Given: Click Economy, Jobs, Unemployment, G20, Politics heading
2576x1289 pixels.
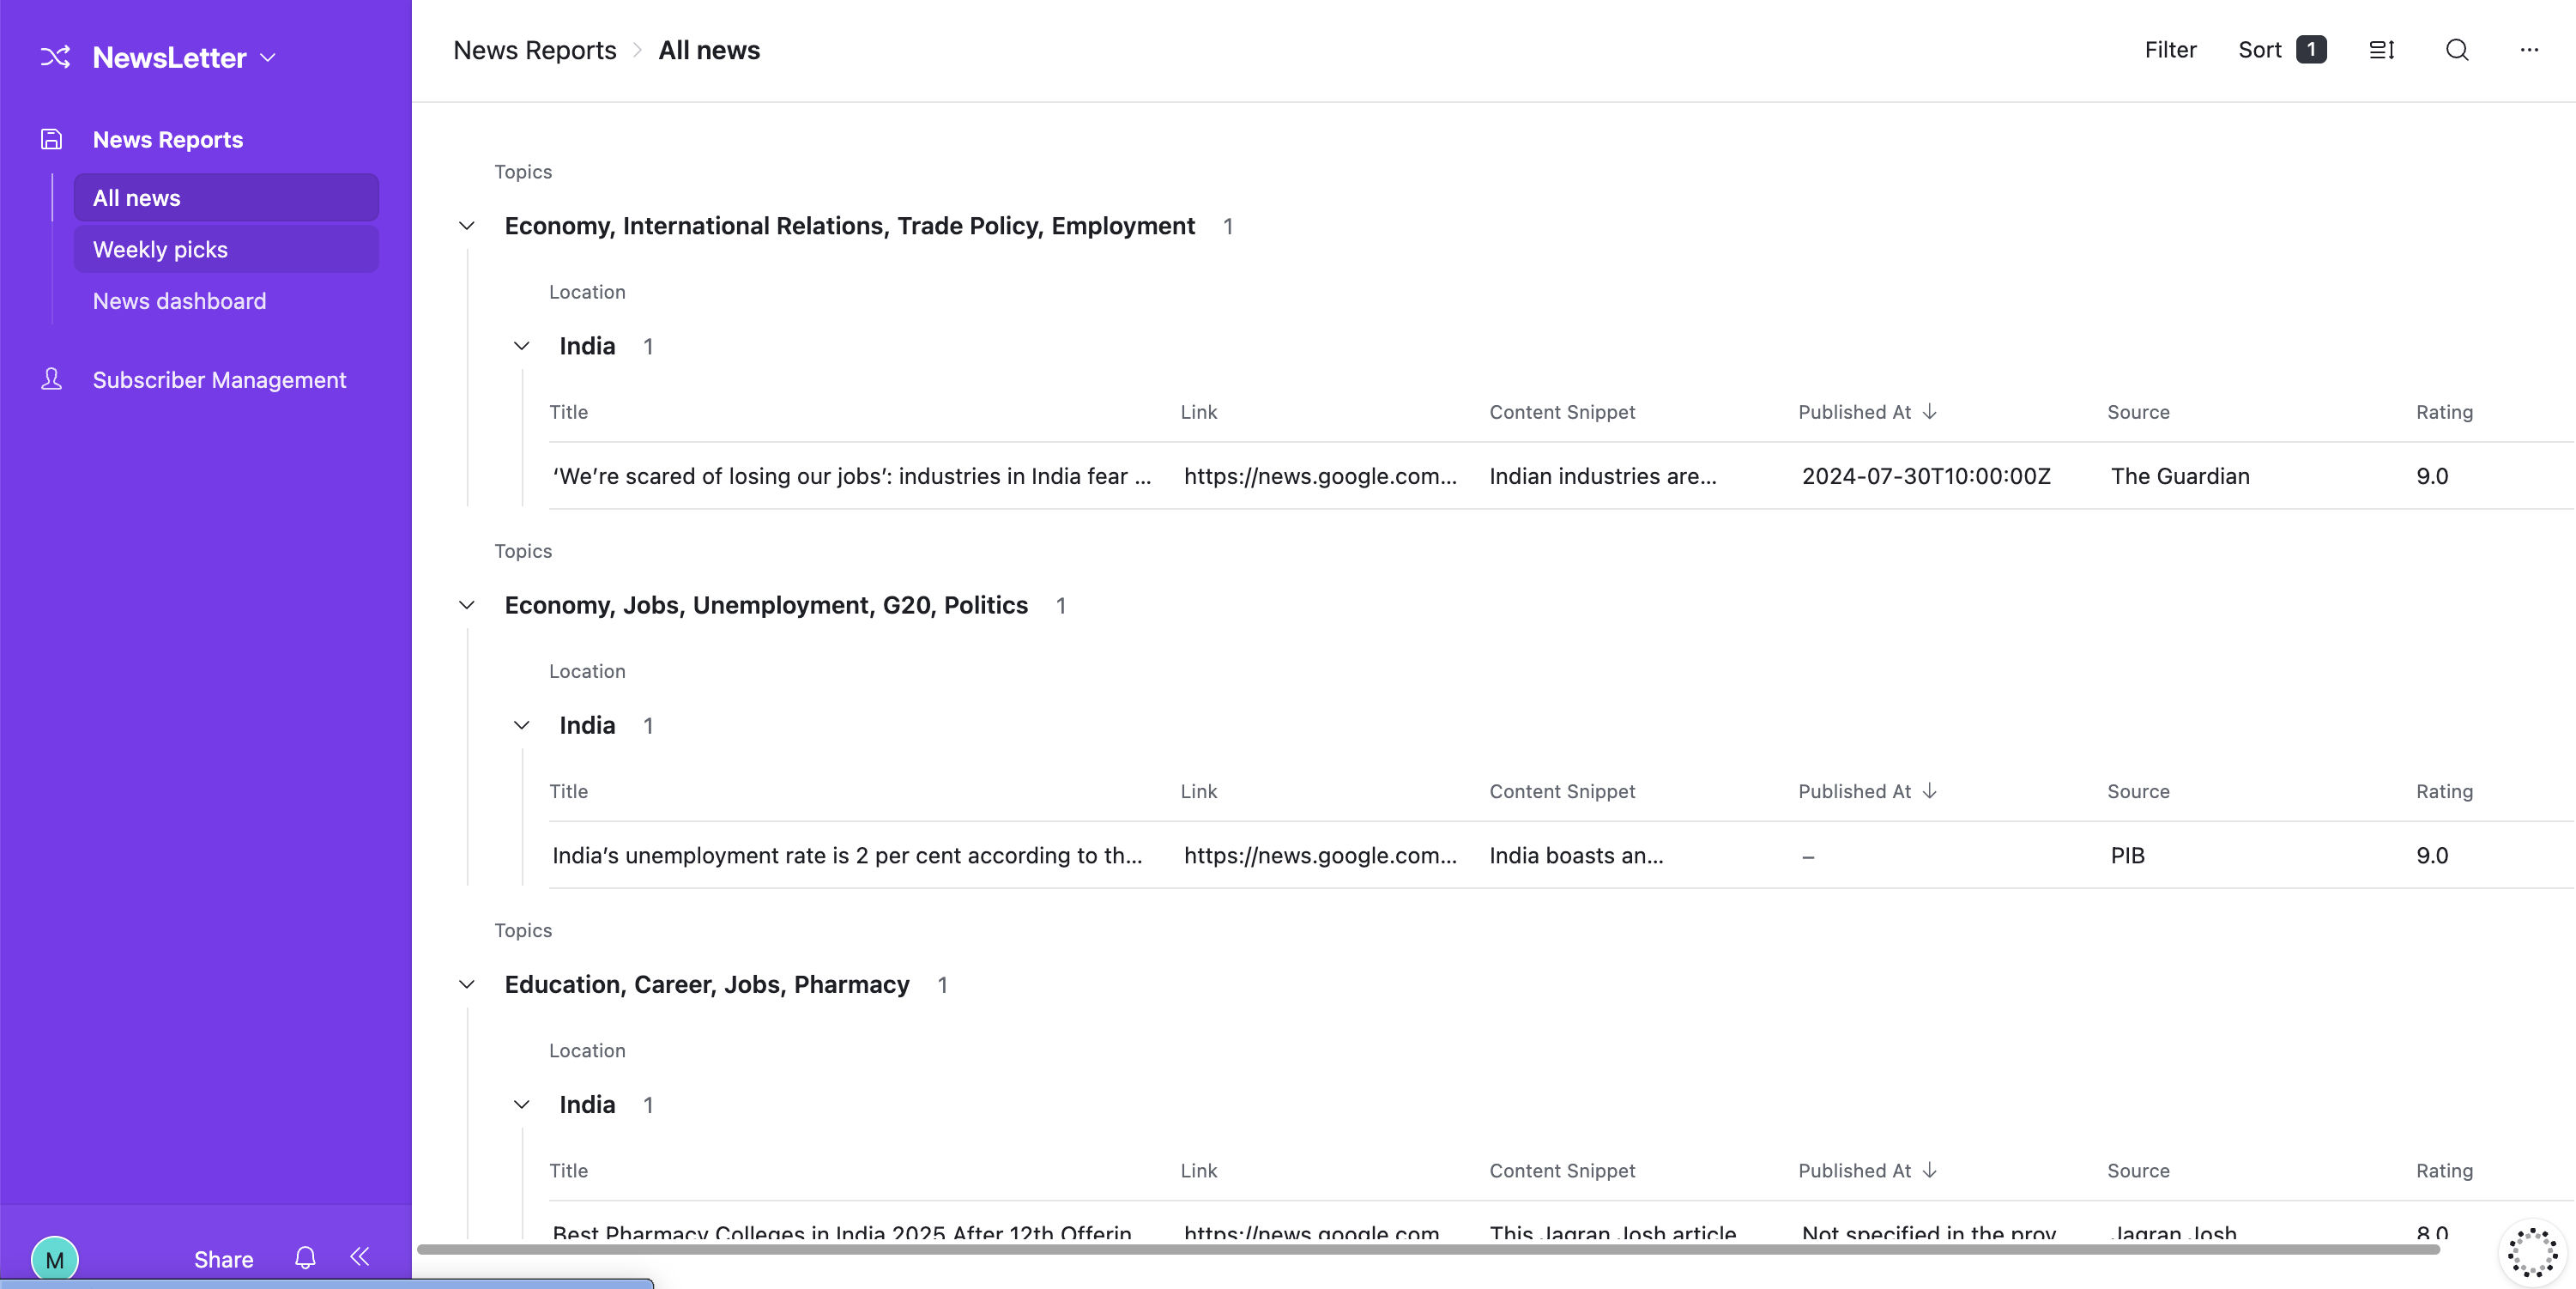Looking at the screenshot, I should pyautogui.click(x=766, y=604).
